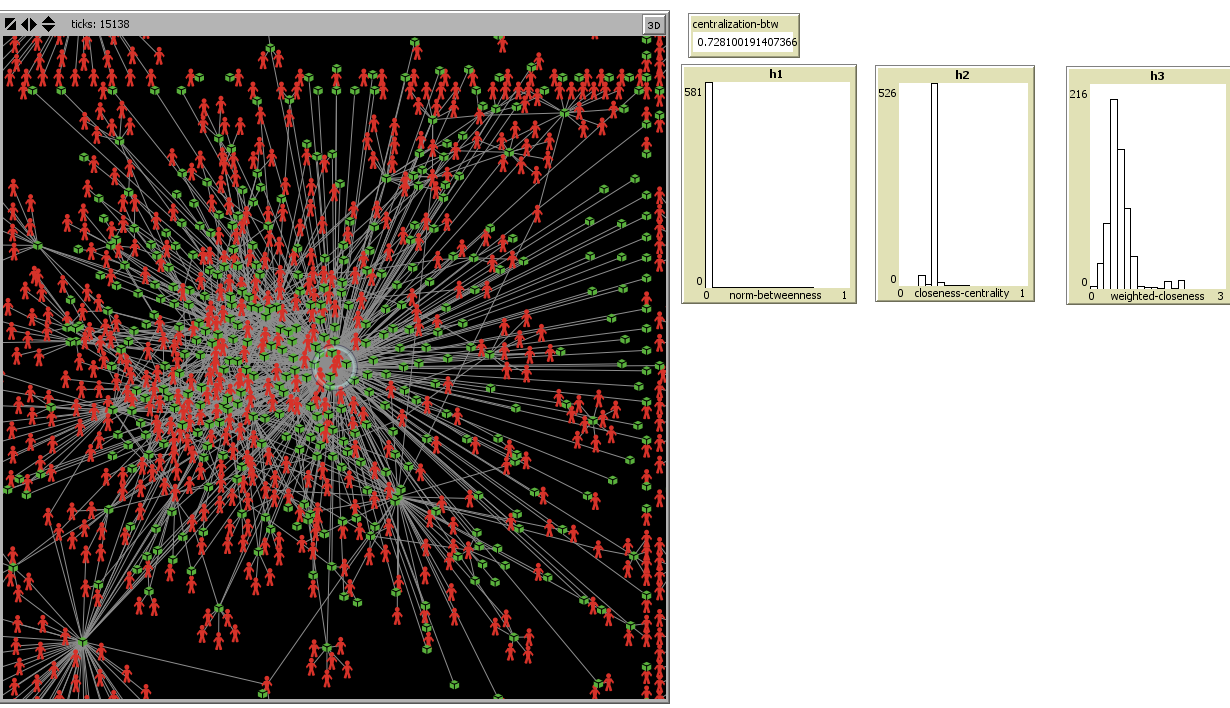Click the tallest bar in h1 histogram
This screenshot has height=708, width=1230.
pyautogui.click(x=710, y=185)
